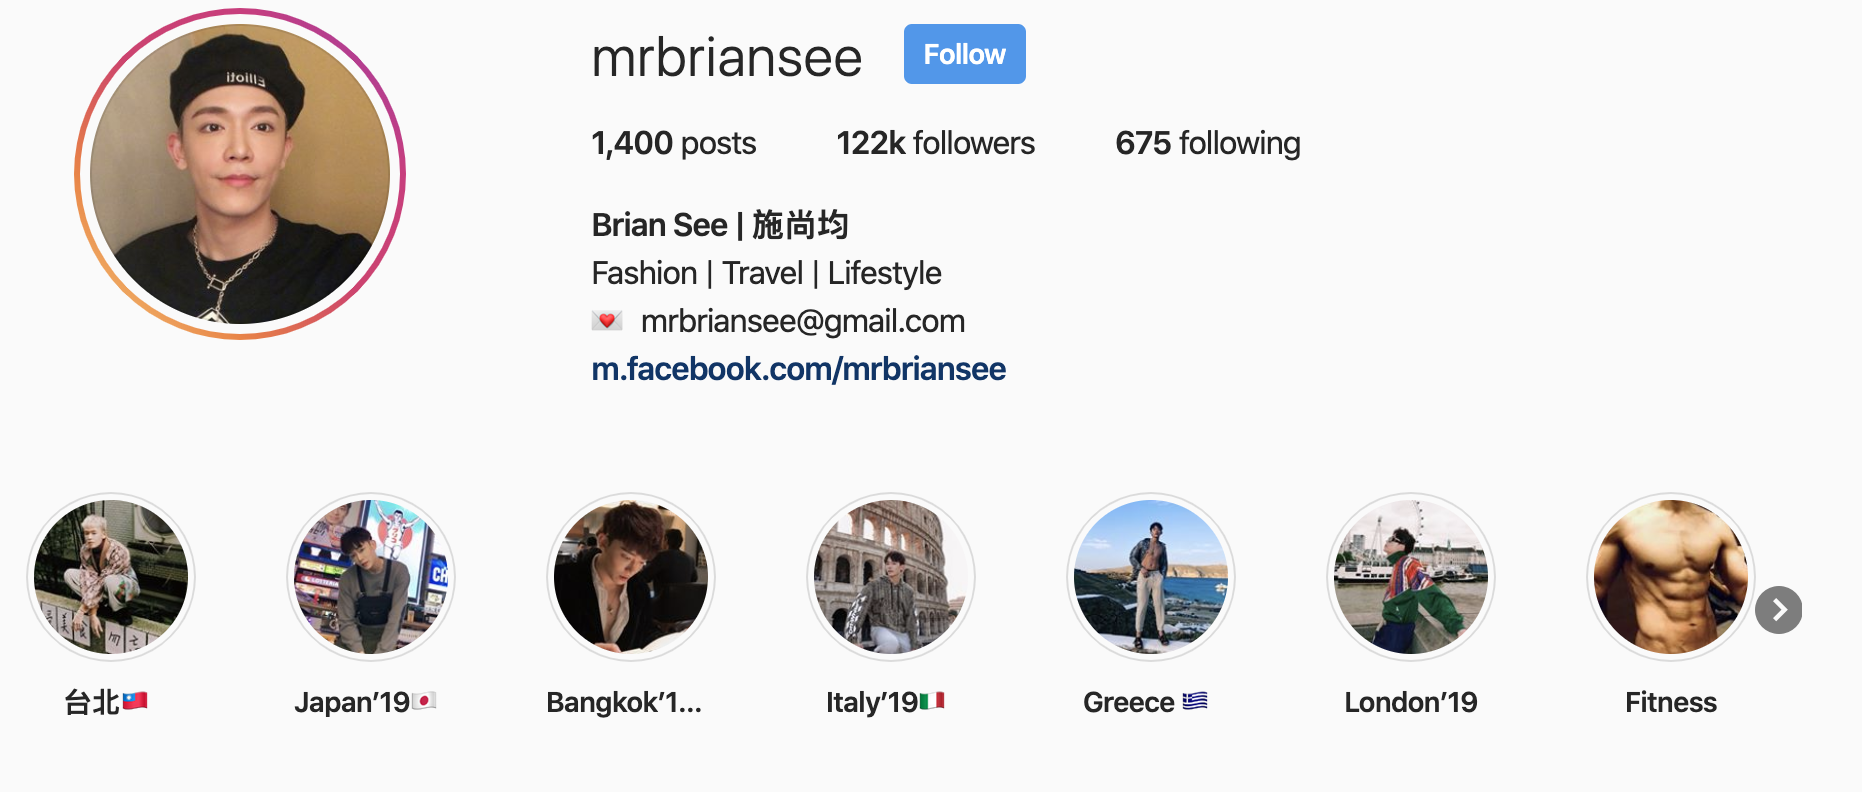Open the m.facebook.com/mrbriansee link
Viewport: 1862px width, 792px height.
(x=799, y=369)
